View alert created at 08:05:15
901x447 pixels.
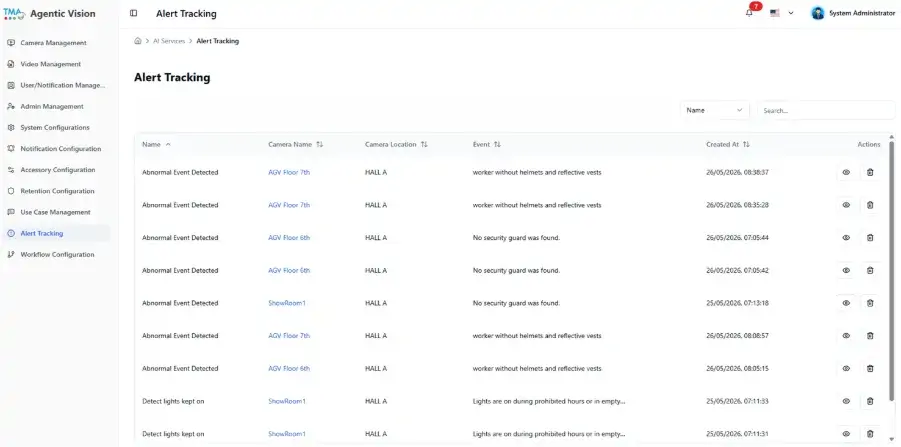point(846,369)
